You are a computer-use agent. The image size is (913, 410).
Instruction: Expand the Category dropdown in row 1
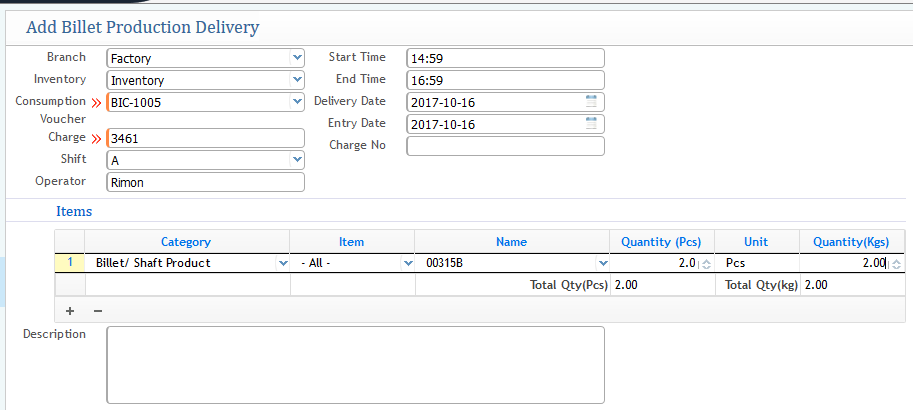pos(281,263)
